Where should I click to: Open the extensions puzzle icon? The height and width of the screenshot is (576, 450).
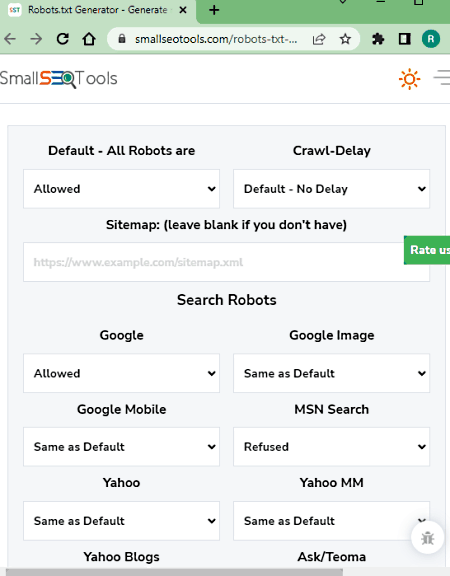(378, 39)
